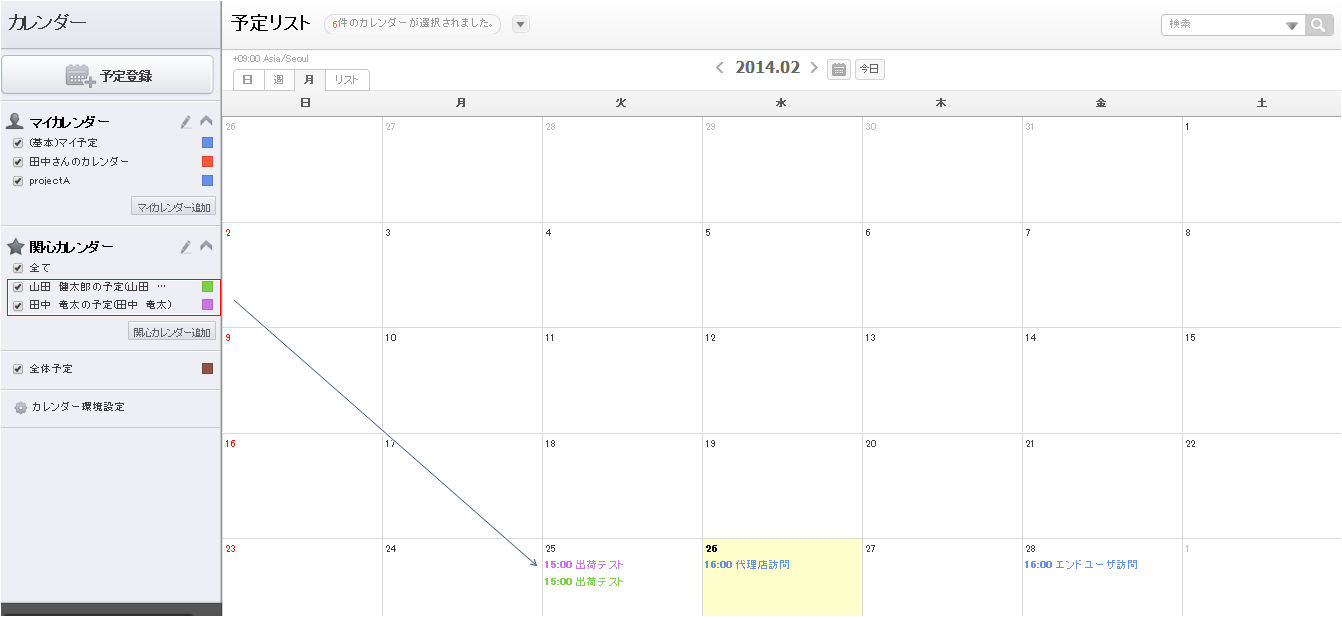The height and width of the screenshot is (617, 1342).
Task: Click the マイカレンダー person icon
Action: (x=15, y=122)
